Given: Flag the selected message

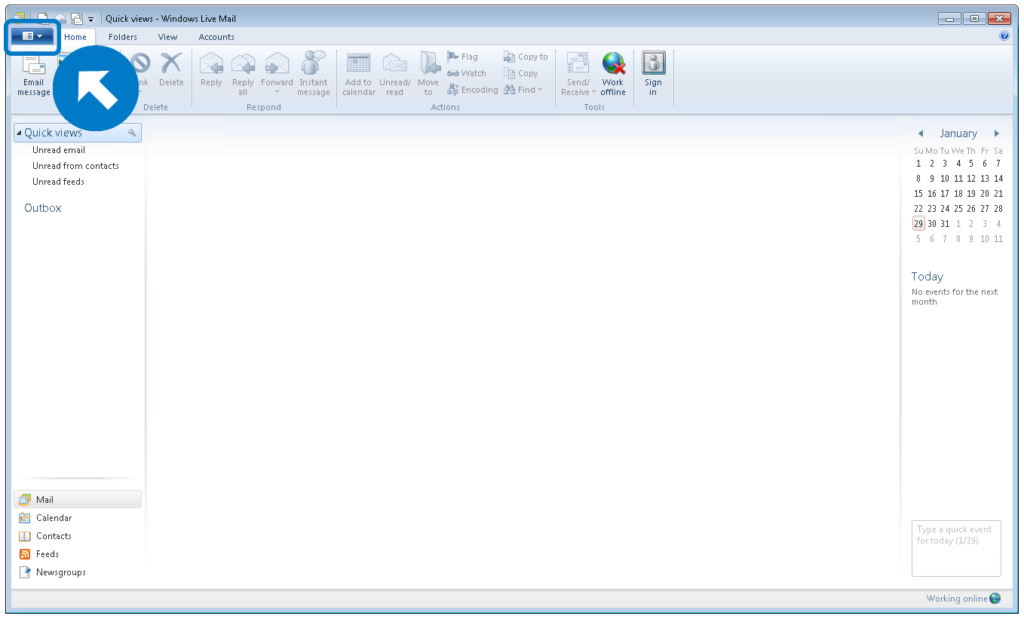Looking at the screenshot, I should (465, 56).
